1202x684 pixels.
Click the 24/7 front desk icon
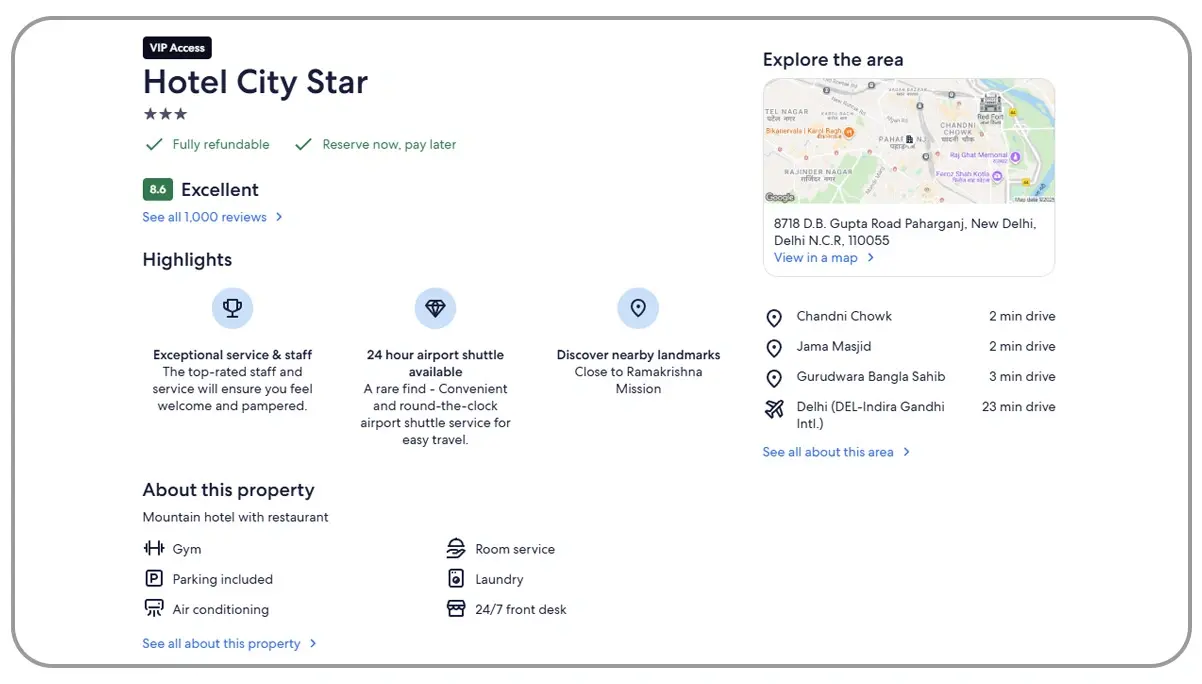click(x=456, y=609)
